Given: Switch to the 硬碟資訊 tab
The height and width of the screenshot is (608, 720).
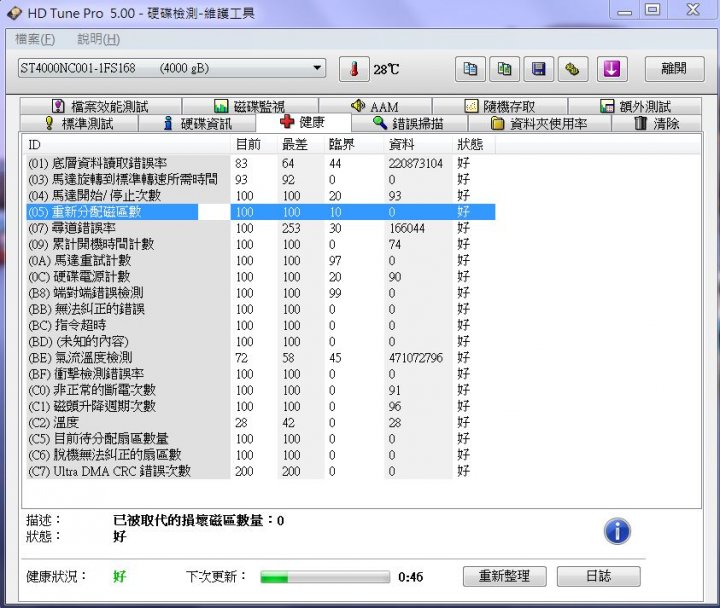Looking at the screenshot, I should (197, 123).
